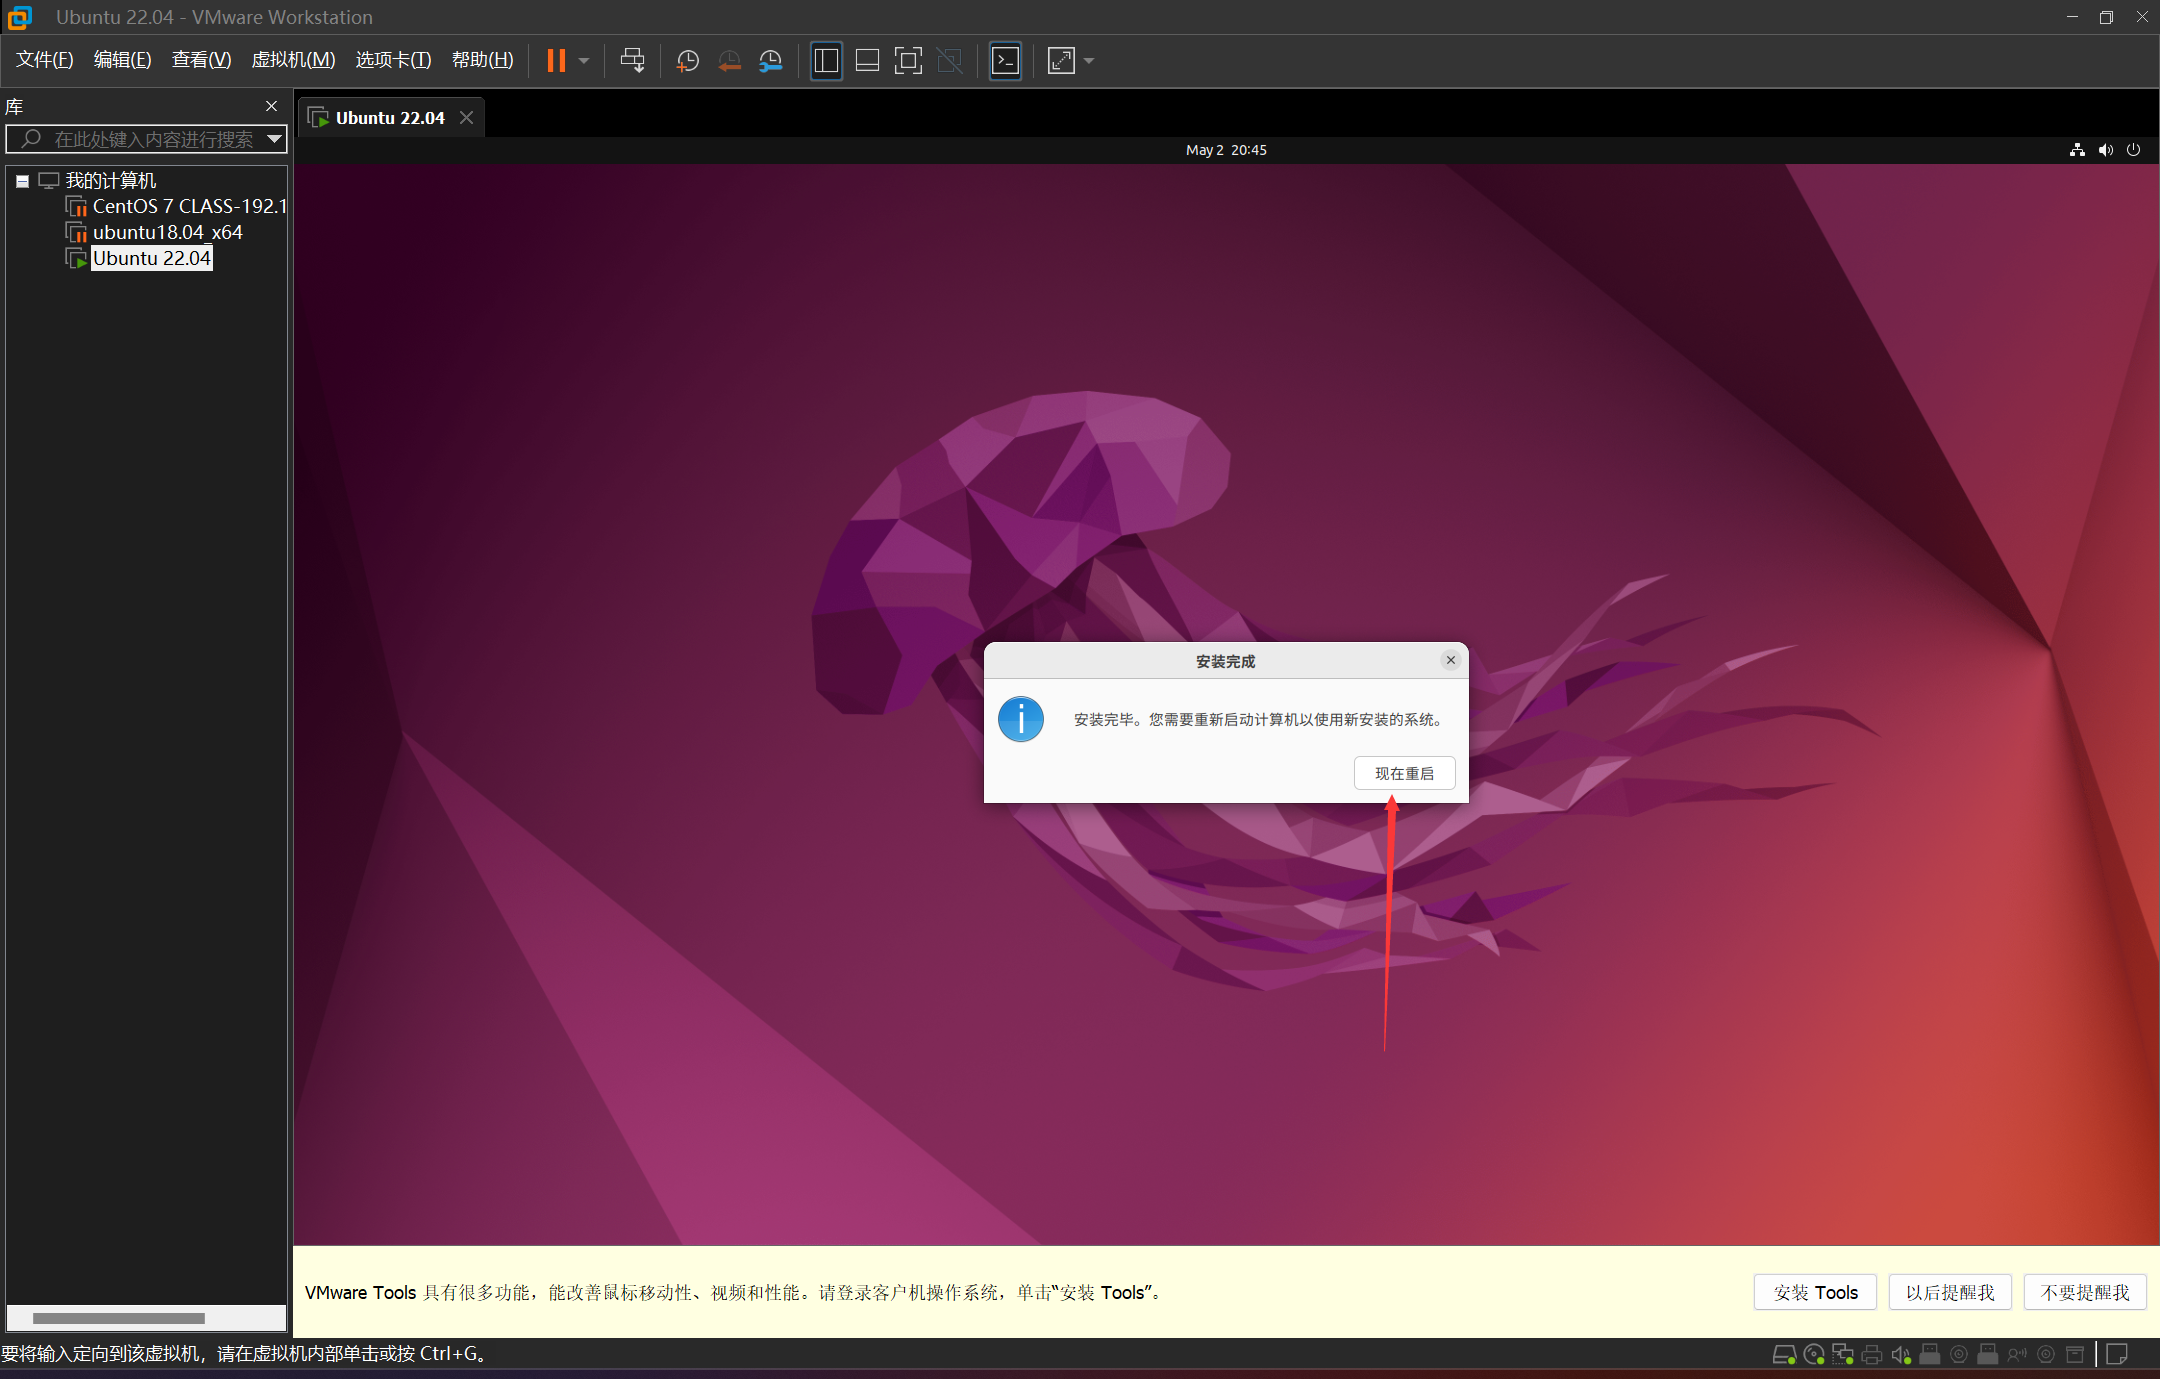Screen dimensions: 2160x1379
Task: Open the console view icon
Action: 1005,61
